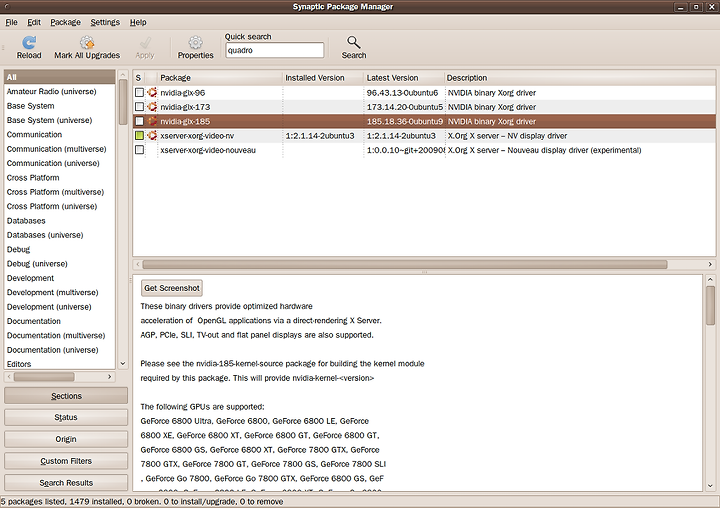Click the Search magnifier icon
720x508 pixels.
(x=354, y=42)
